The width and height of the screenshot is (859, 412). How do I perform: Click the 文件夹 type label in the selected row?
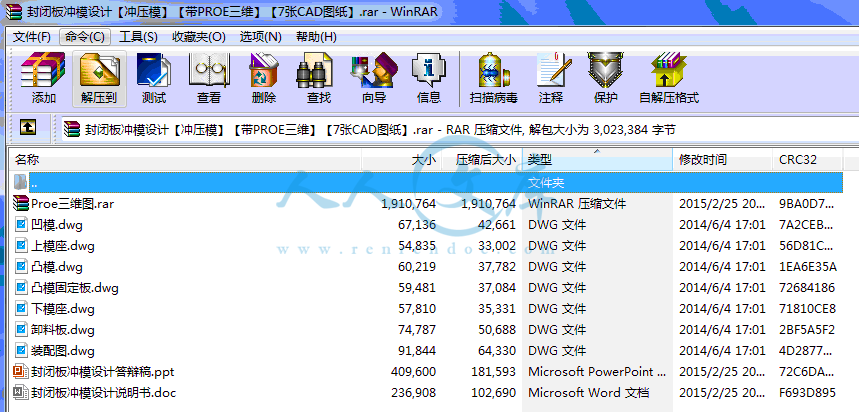546,182
